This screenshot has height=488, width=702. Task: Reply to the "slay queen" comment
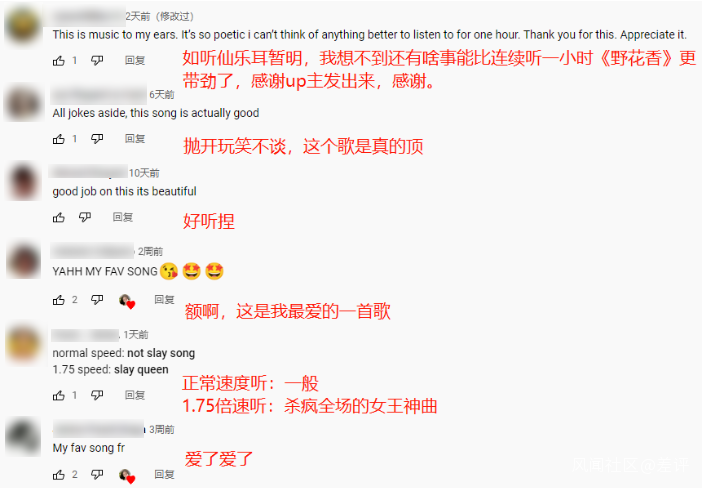(135, 395)
